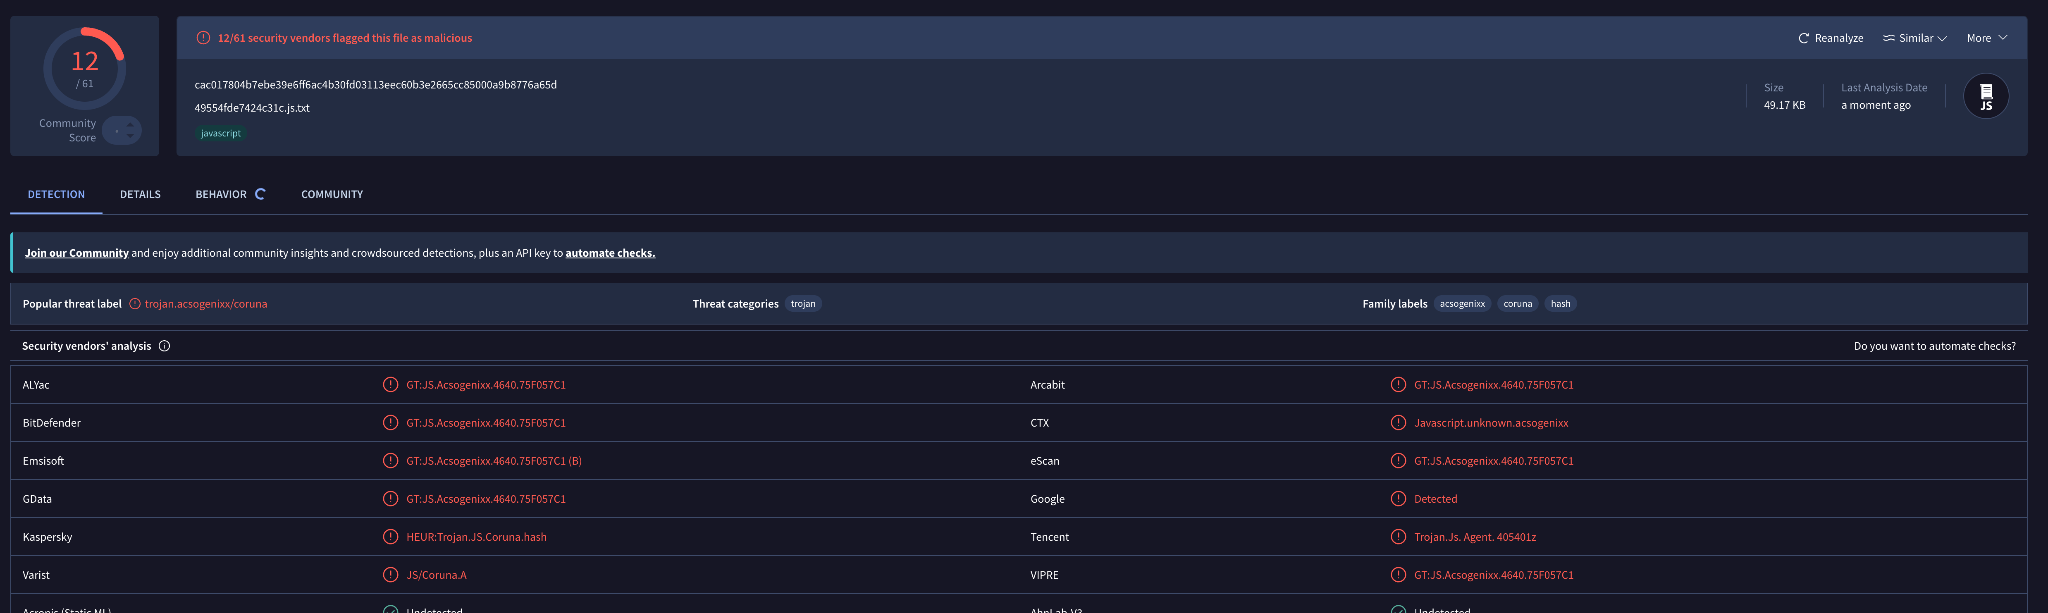This screenshot has height=613, width=2048.
Task: Follow the Join our Community link
Action: coord(77,253)
